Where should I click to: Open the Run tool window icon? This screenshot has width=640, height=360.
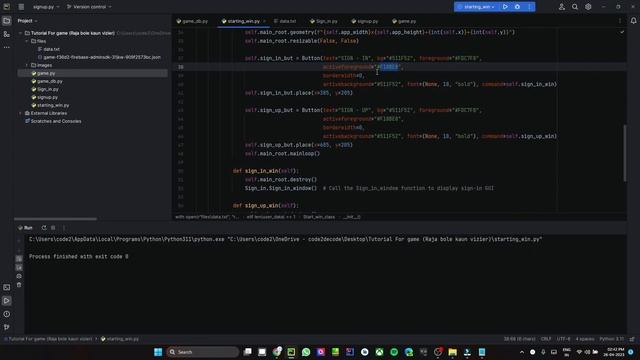(x=7, y=301)
